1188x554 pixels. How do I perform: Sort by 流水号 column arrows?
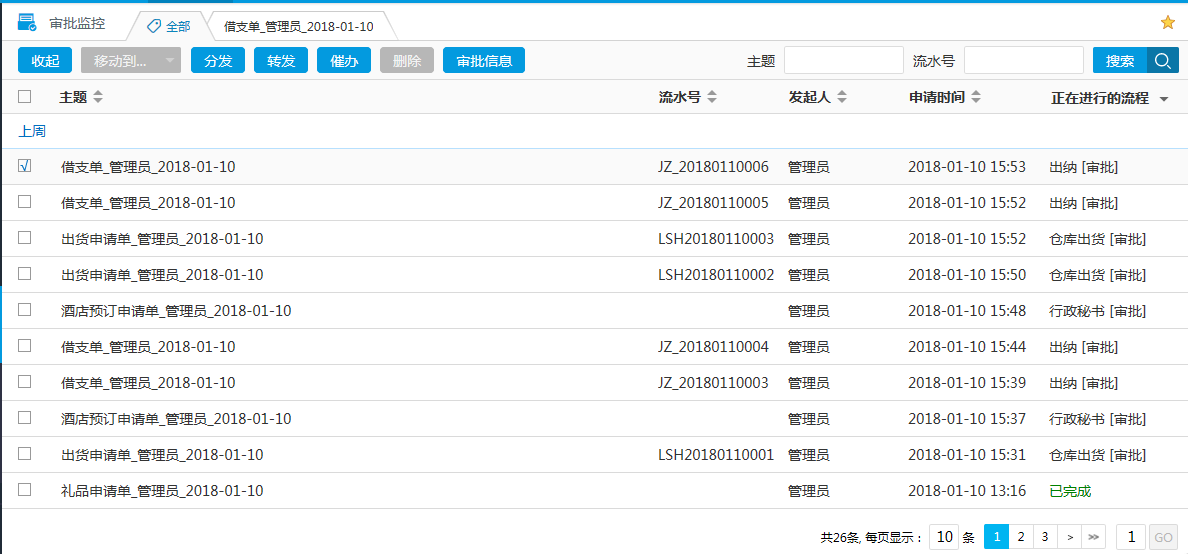tap(712, 98)
